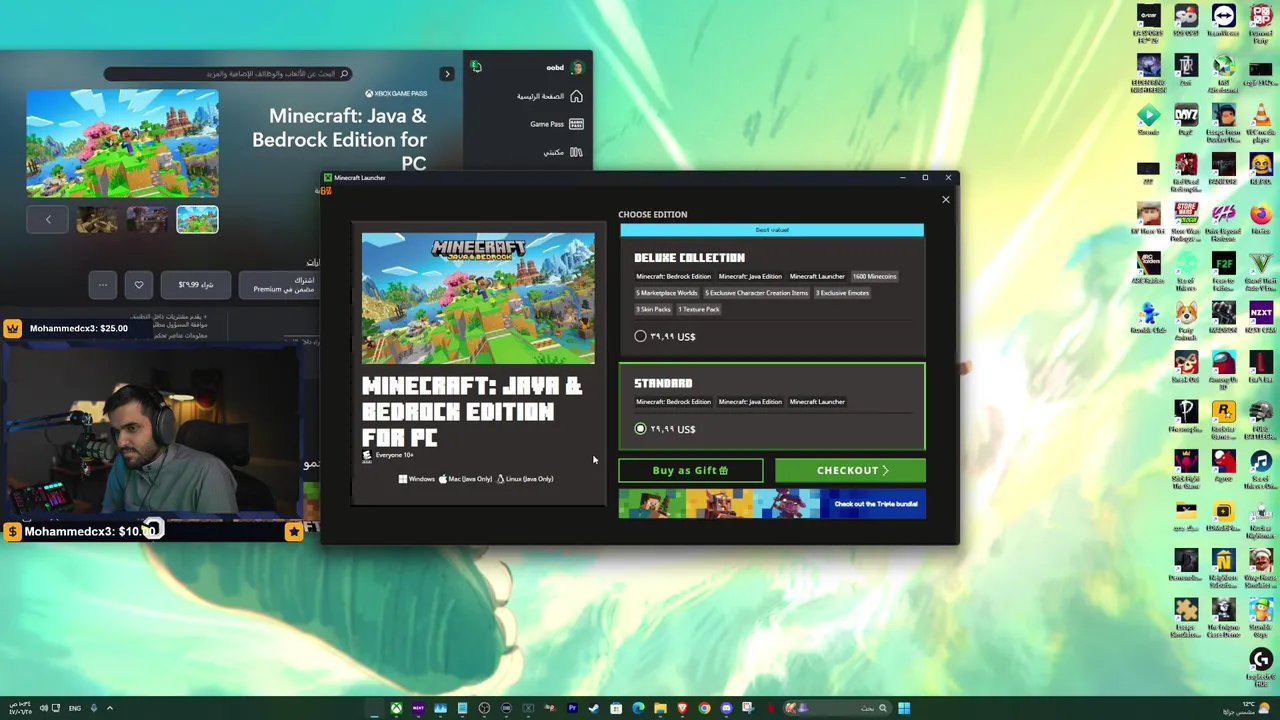This screenshot has height=720, width=1280.
Task: Click the $29.99 buy button in Xbox app
Action: (x=195, y=285)
